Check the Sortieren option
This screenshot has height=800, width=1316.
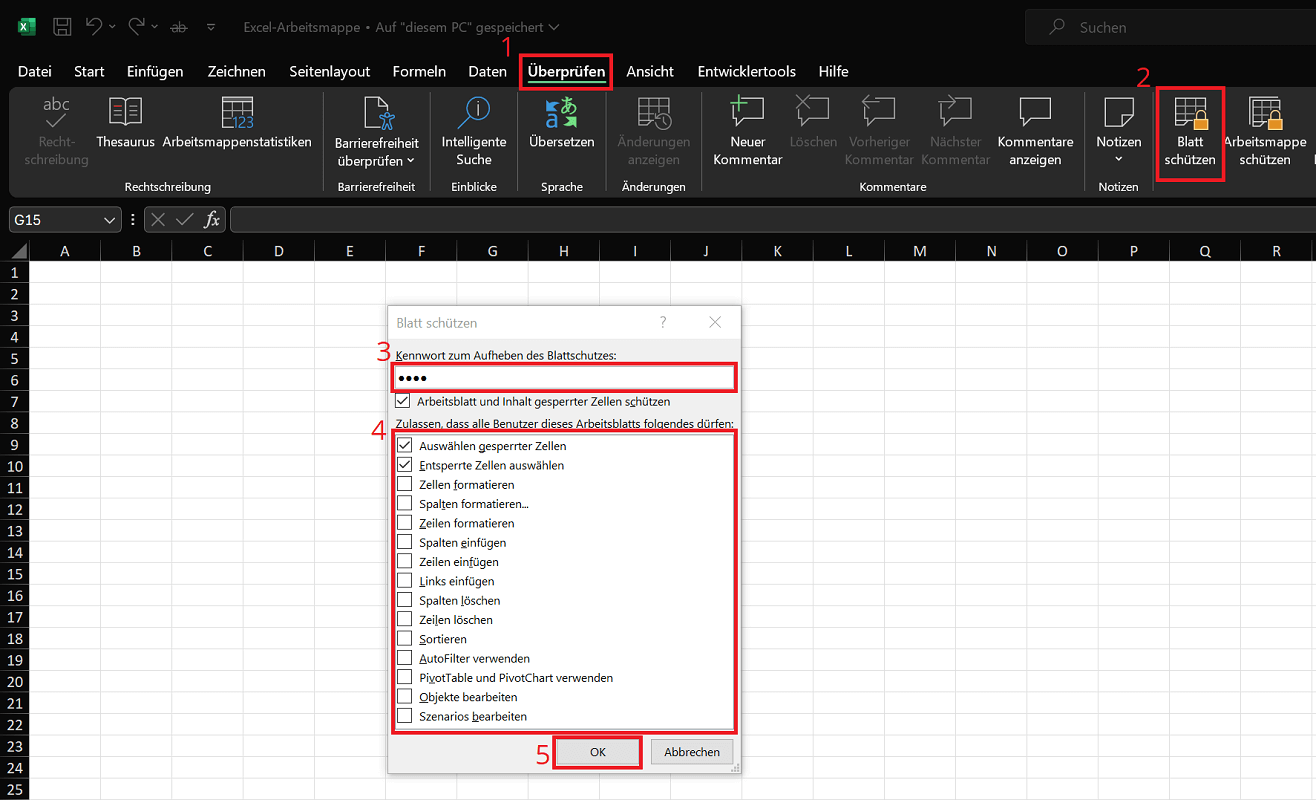coord(405,639)
